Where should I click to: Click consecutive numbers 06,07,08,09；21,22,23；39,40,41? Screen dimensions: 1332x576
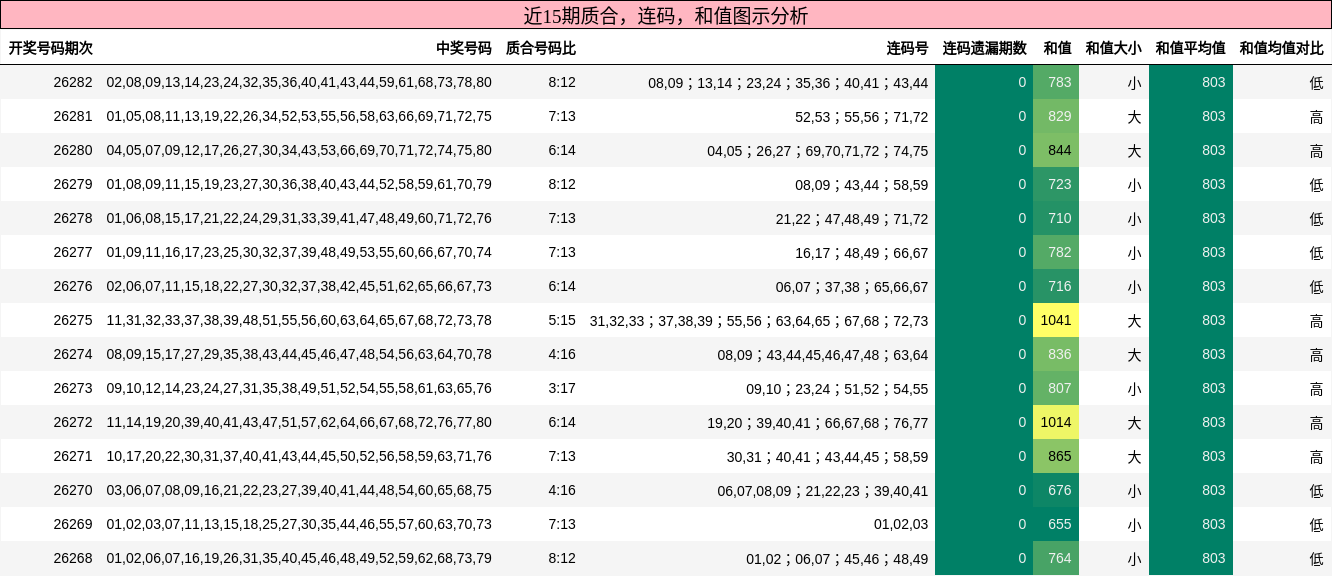(x=823, y=490)
